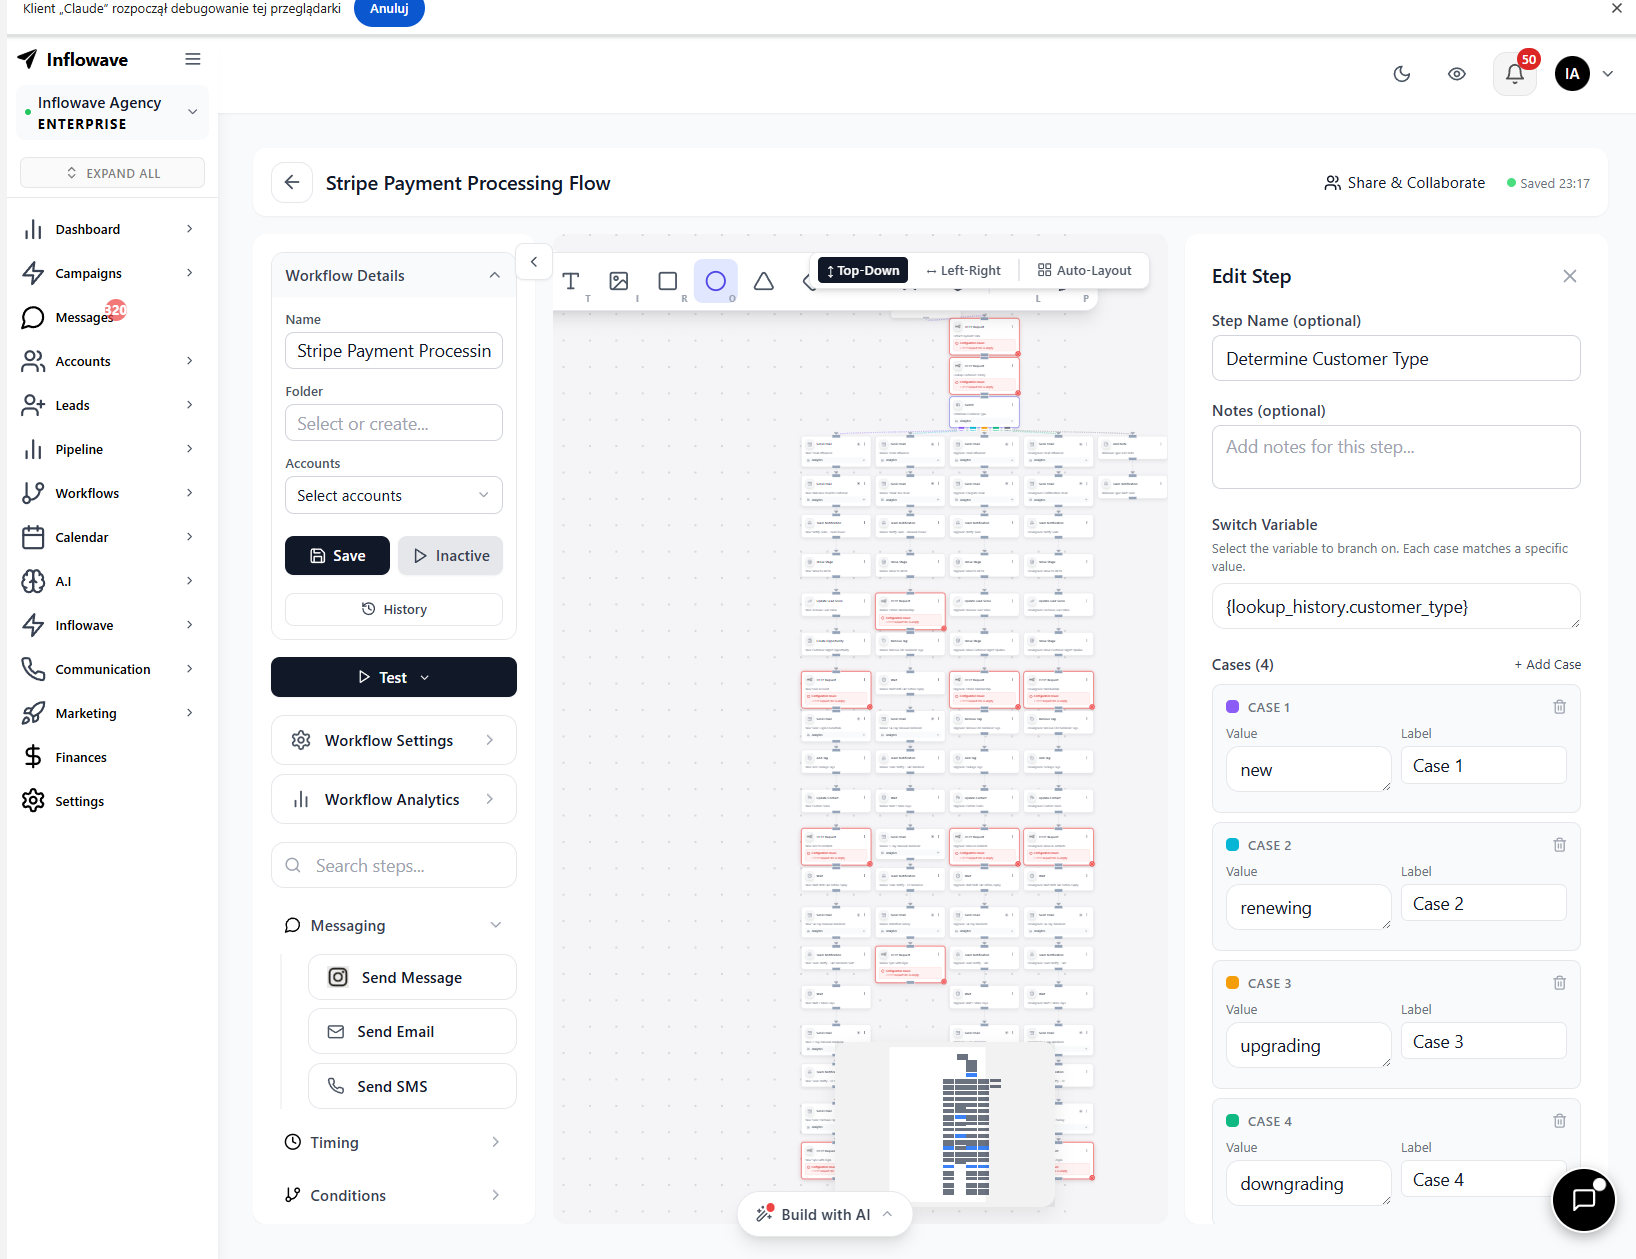The width and height of the screenshot is (1636, 1259).
Task: Click the Folder select field
Action: tap(394, 423)
